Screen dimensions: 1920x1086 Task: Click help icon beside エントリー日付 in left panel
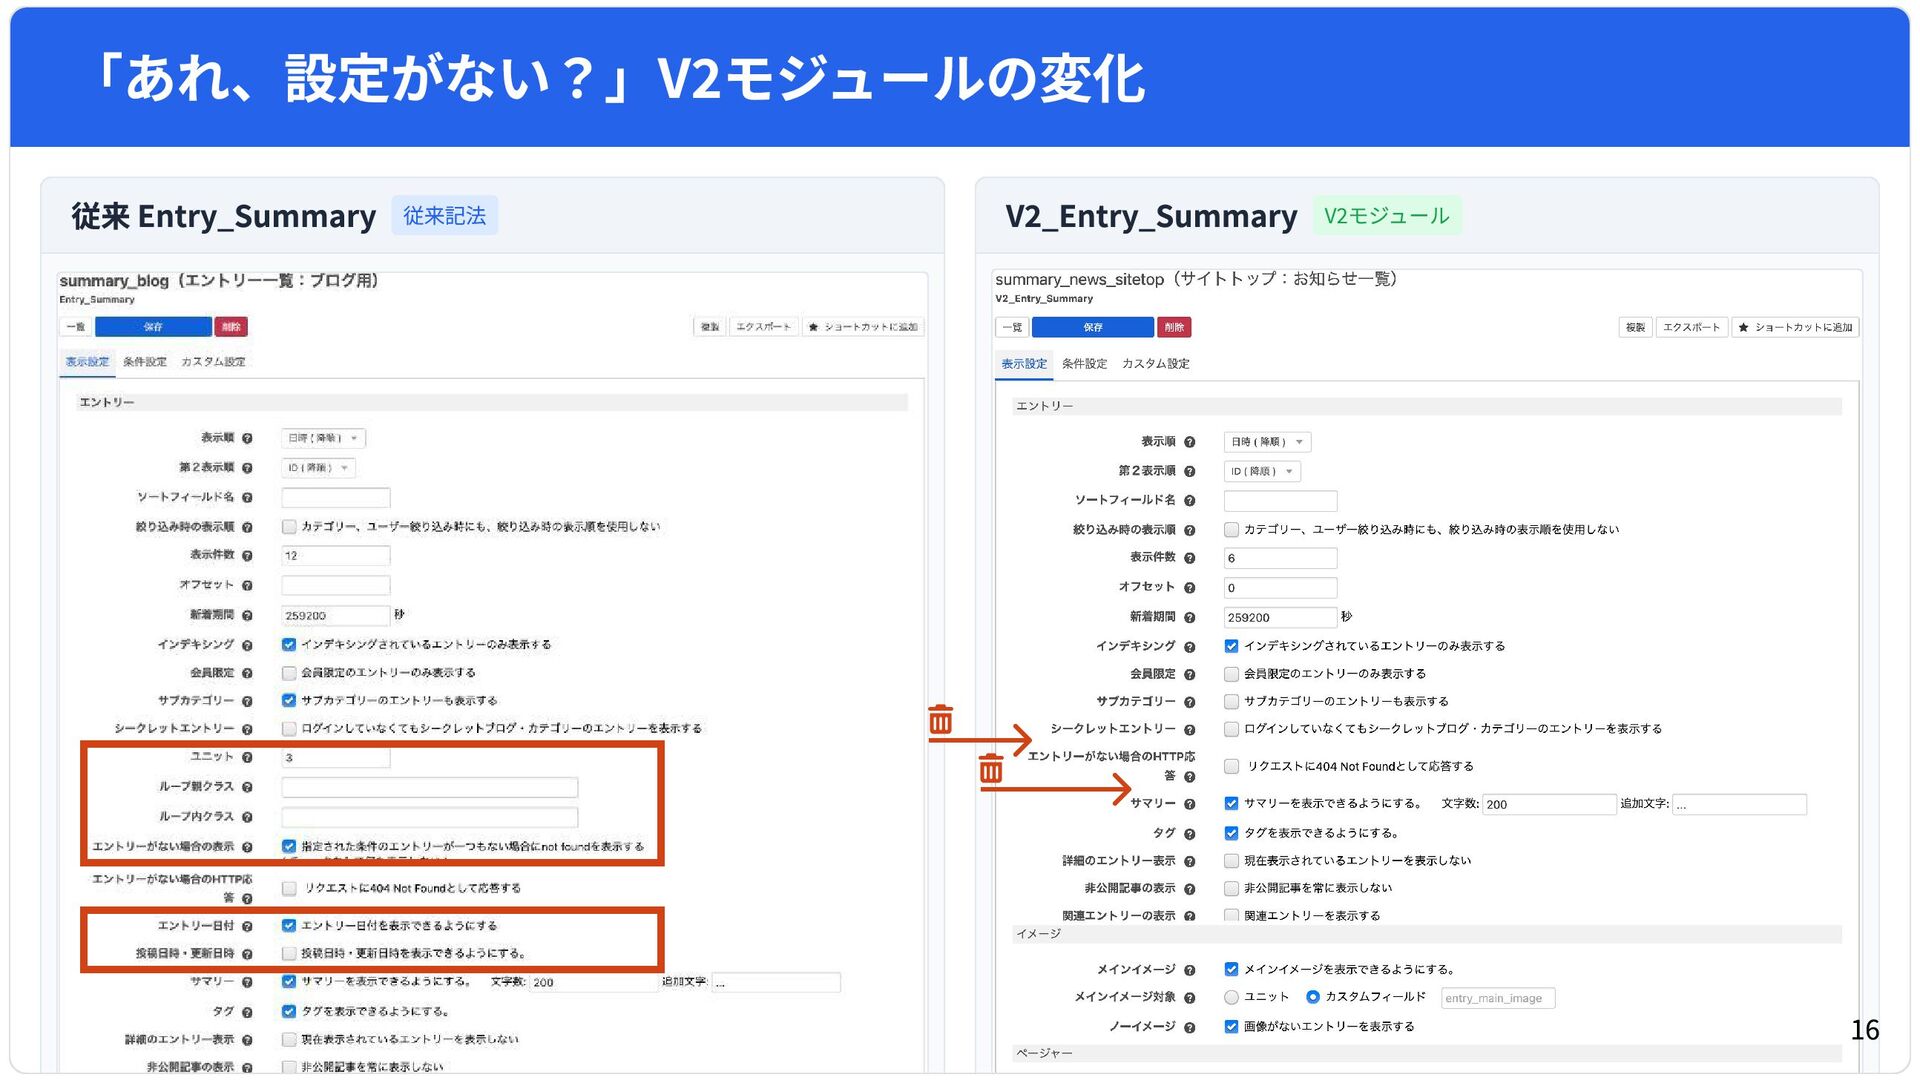(247, 927)
